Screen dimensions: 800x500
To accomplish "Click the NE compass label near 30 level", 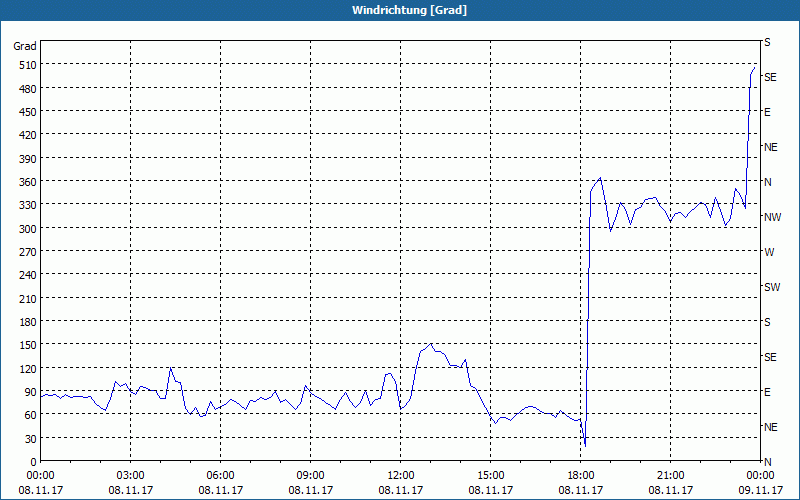I will 771,427.
